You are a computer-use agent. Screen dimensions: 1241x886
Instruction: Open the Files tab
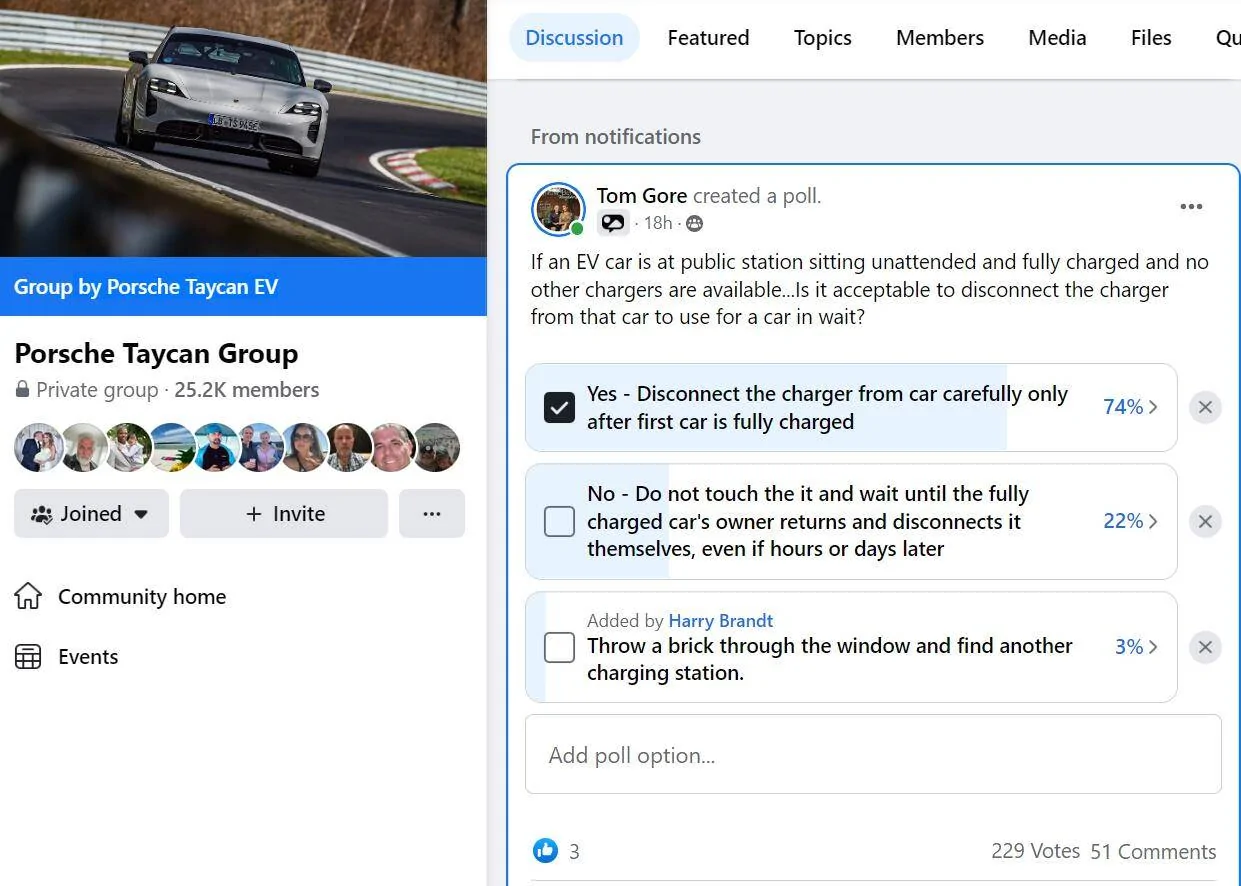pyautogui.click(x=1151, y=38)
